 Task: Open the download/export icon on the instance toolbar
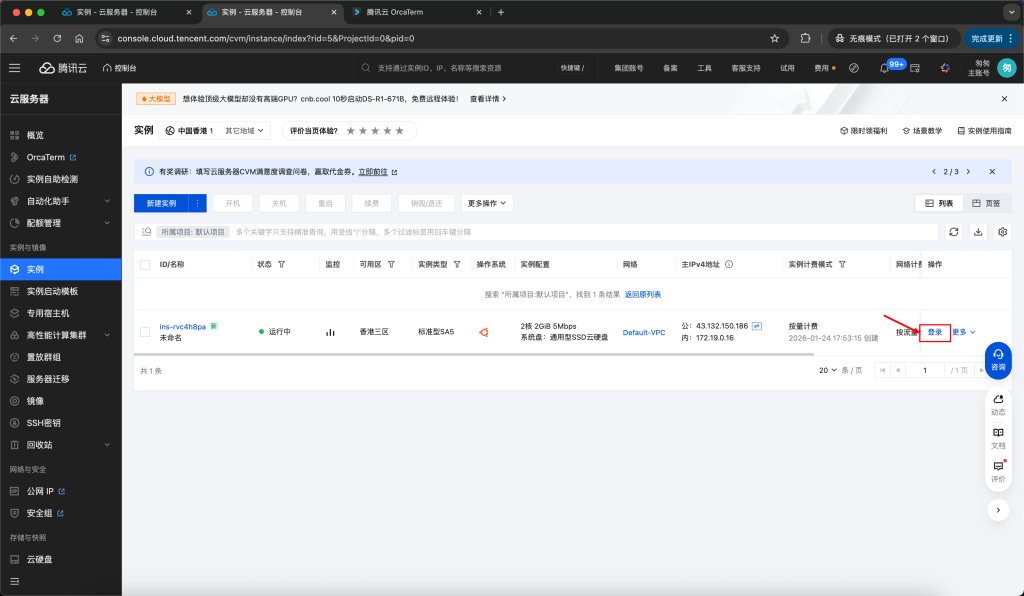click(x=978, y=232)
